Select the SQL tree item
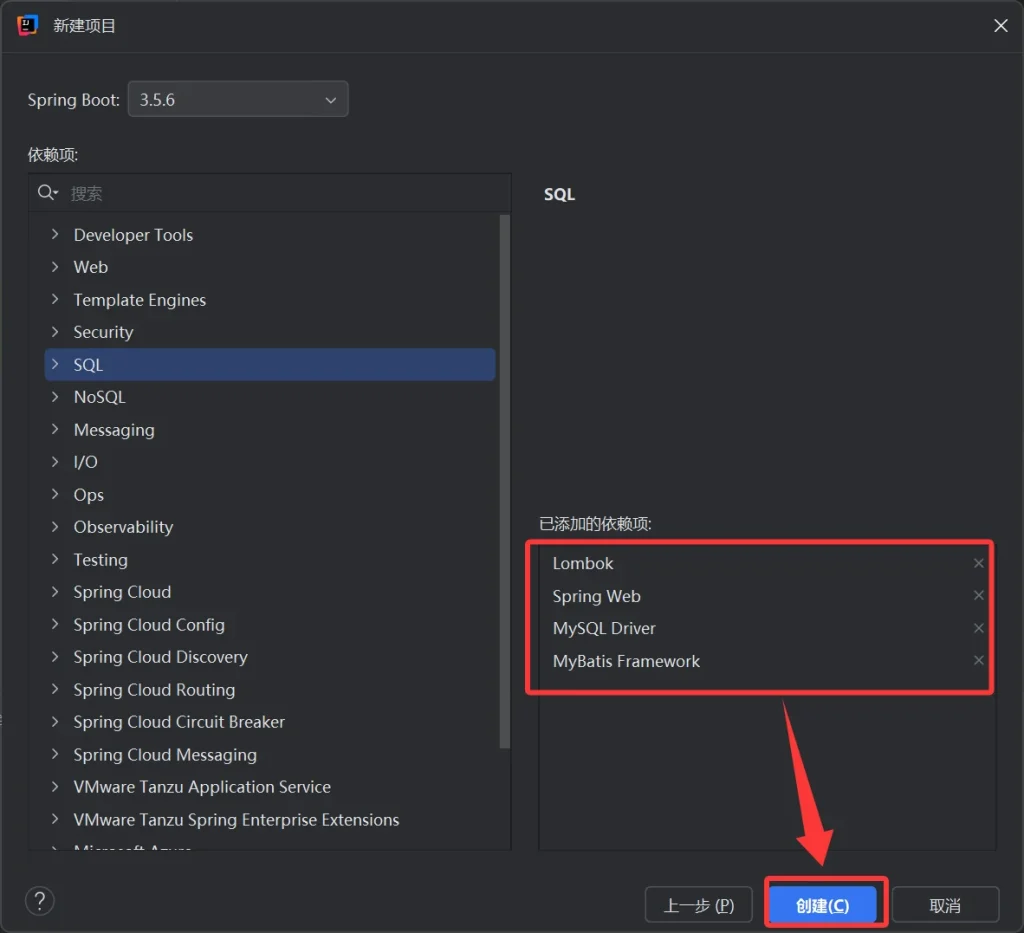The image size is (1024, 933). pos(88,365)
